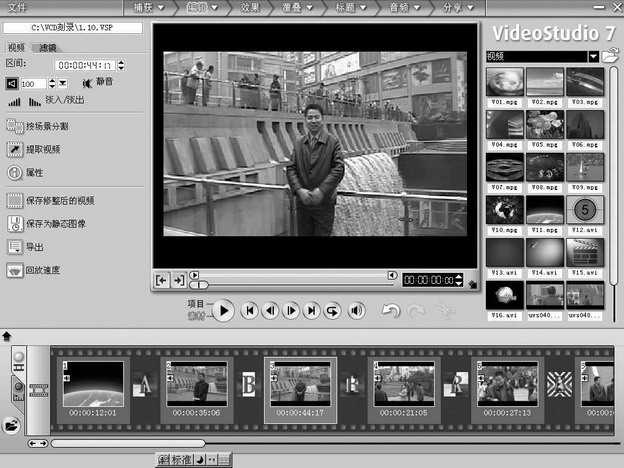Click the 提取视频 (extract video) icon
This screenshot has width=624, height=468.
click(15, 149)
